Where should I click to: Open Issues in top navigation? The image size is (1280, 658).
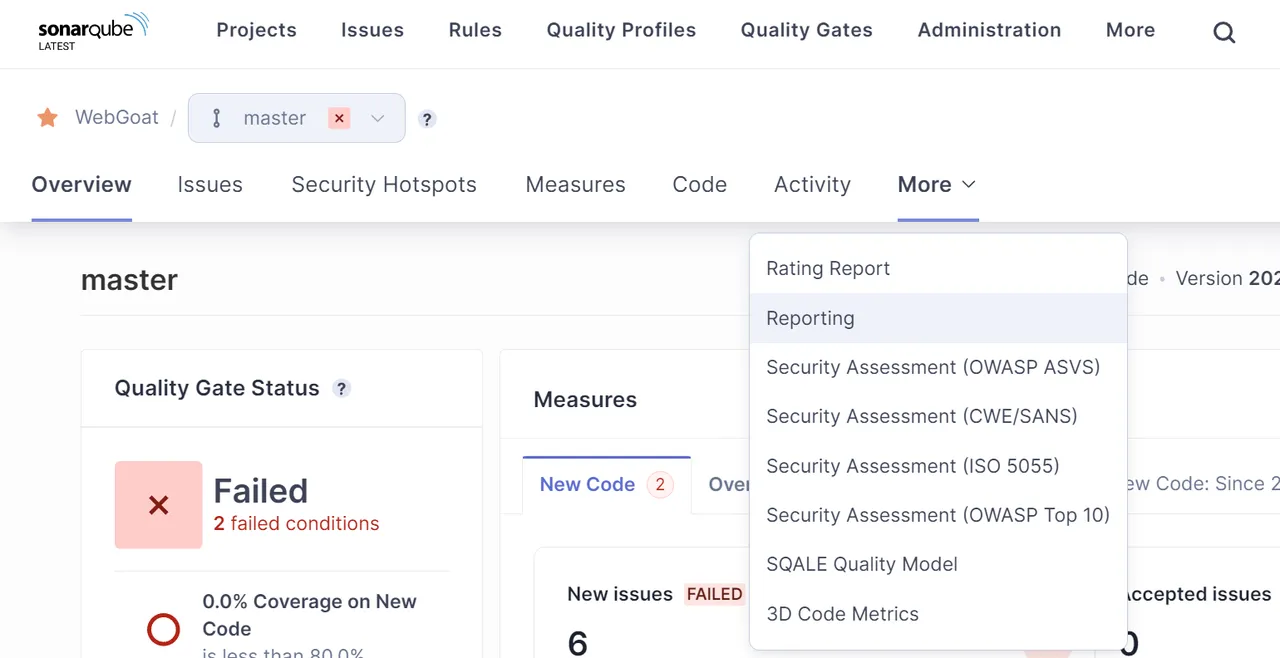click(x=372, y=30)
